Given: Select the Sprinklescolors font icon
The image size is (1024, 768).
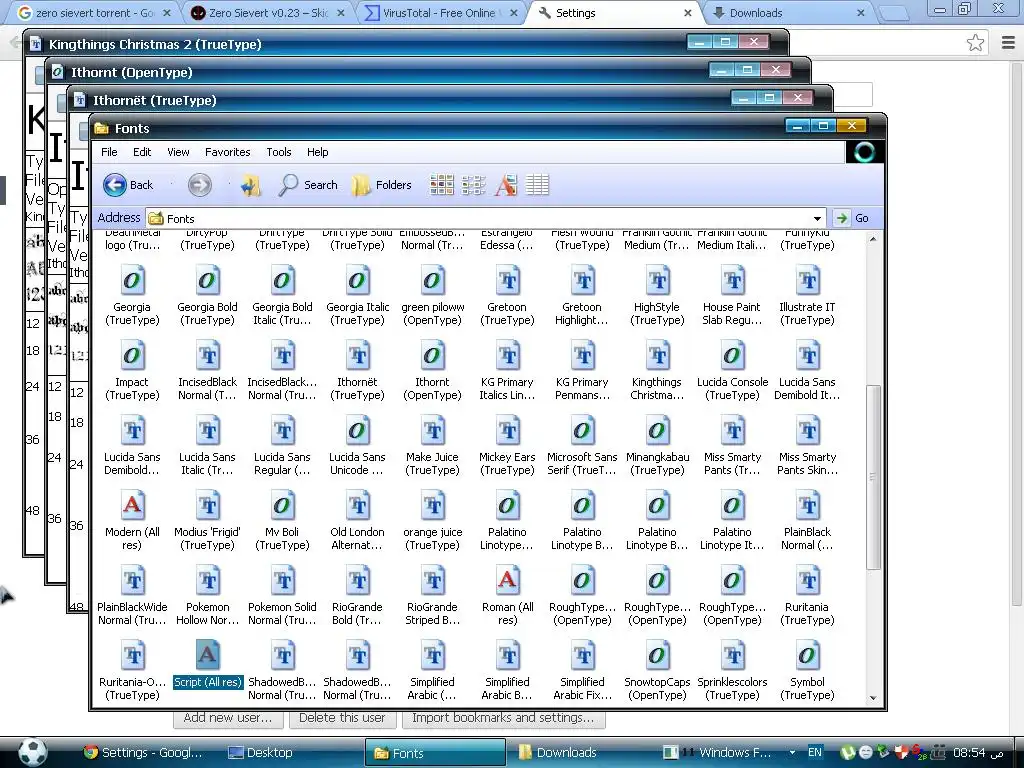Looking at the screenshot, I should (733, 655).
